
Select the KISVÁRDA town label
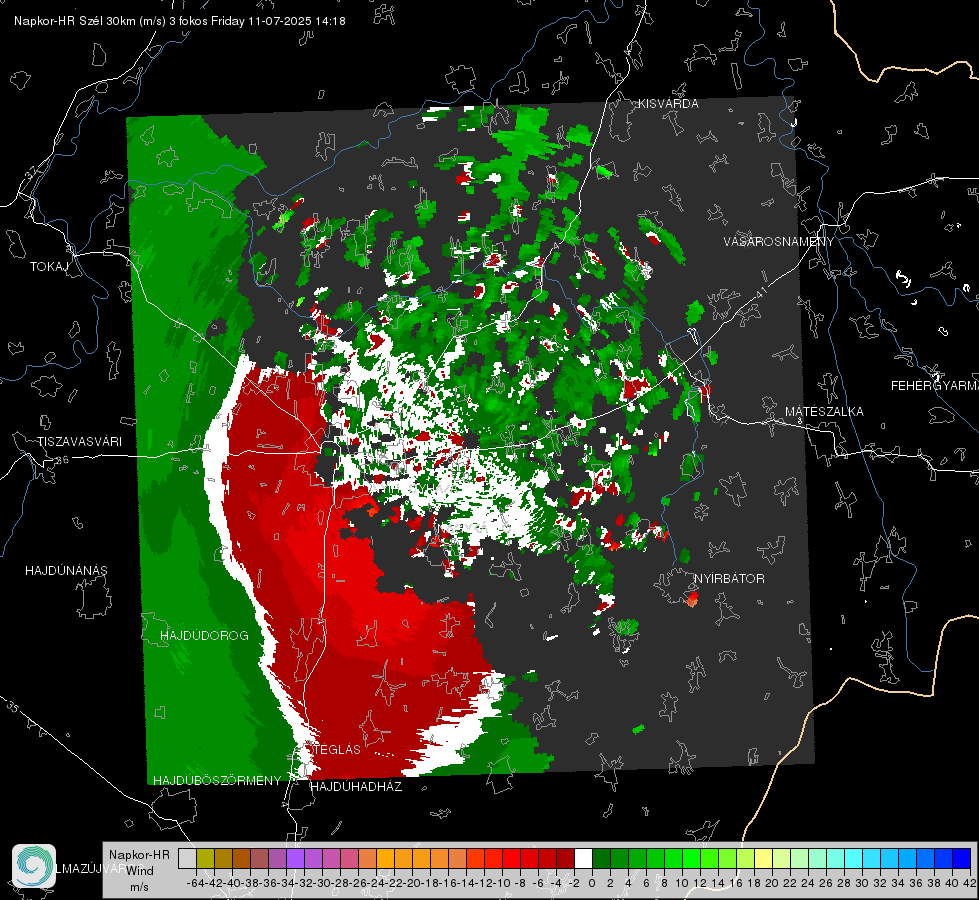click(668, 104)
